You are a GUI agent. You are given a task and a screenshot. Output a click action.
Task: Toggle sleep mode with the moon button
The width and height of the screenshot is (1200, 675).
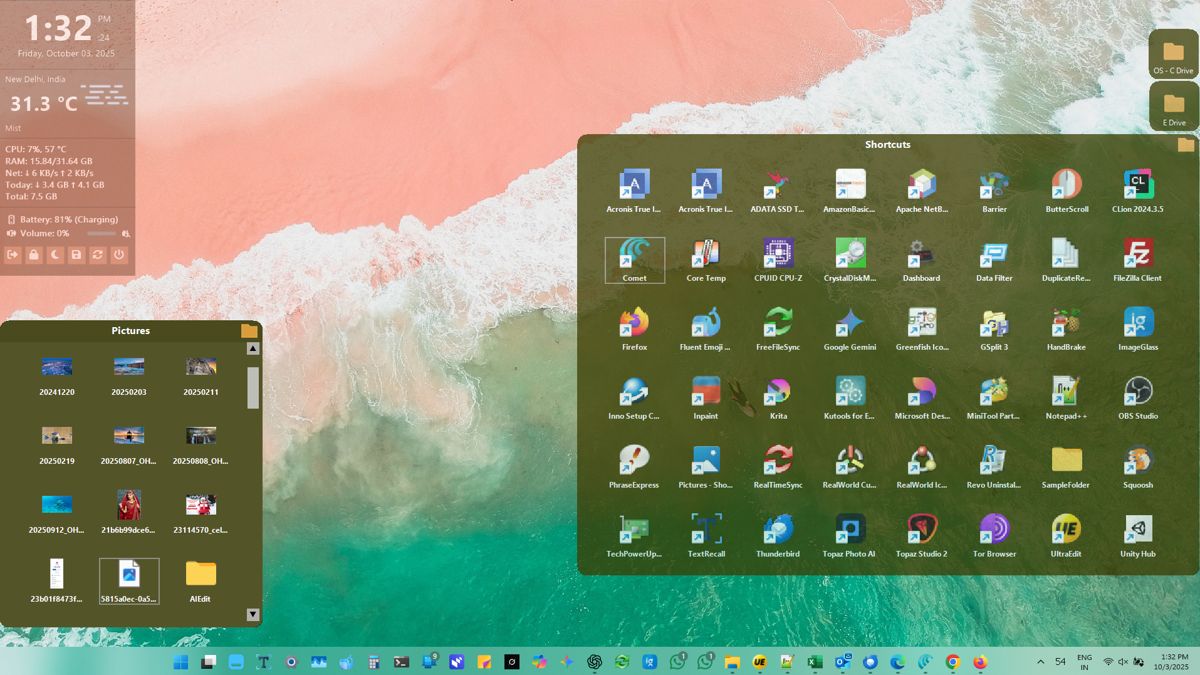point(55,255)
